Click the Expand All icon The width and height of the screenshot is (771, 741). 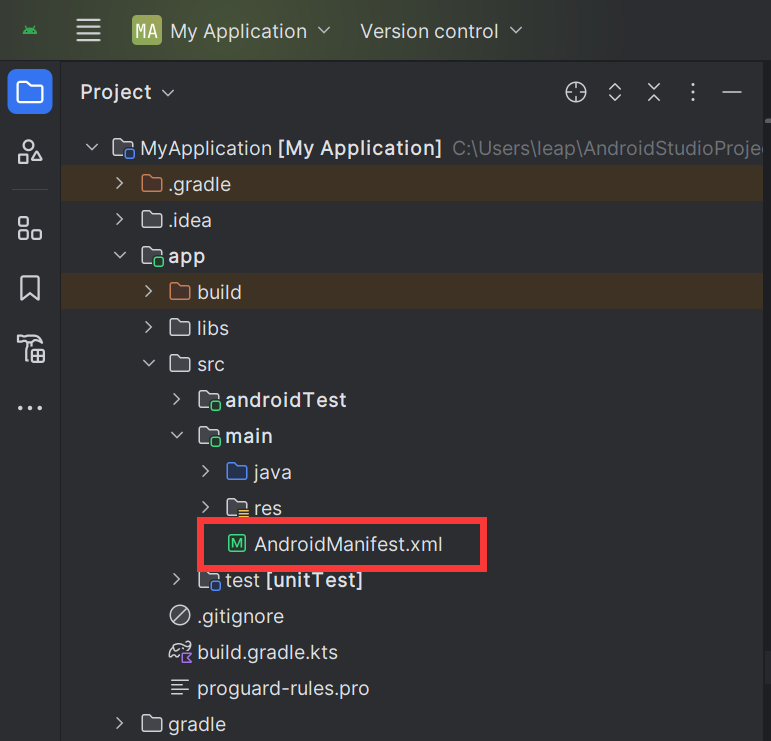point(615,92)
